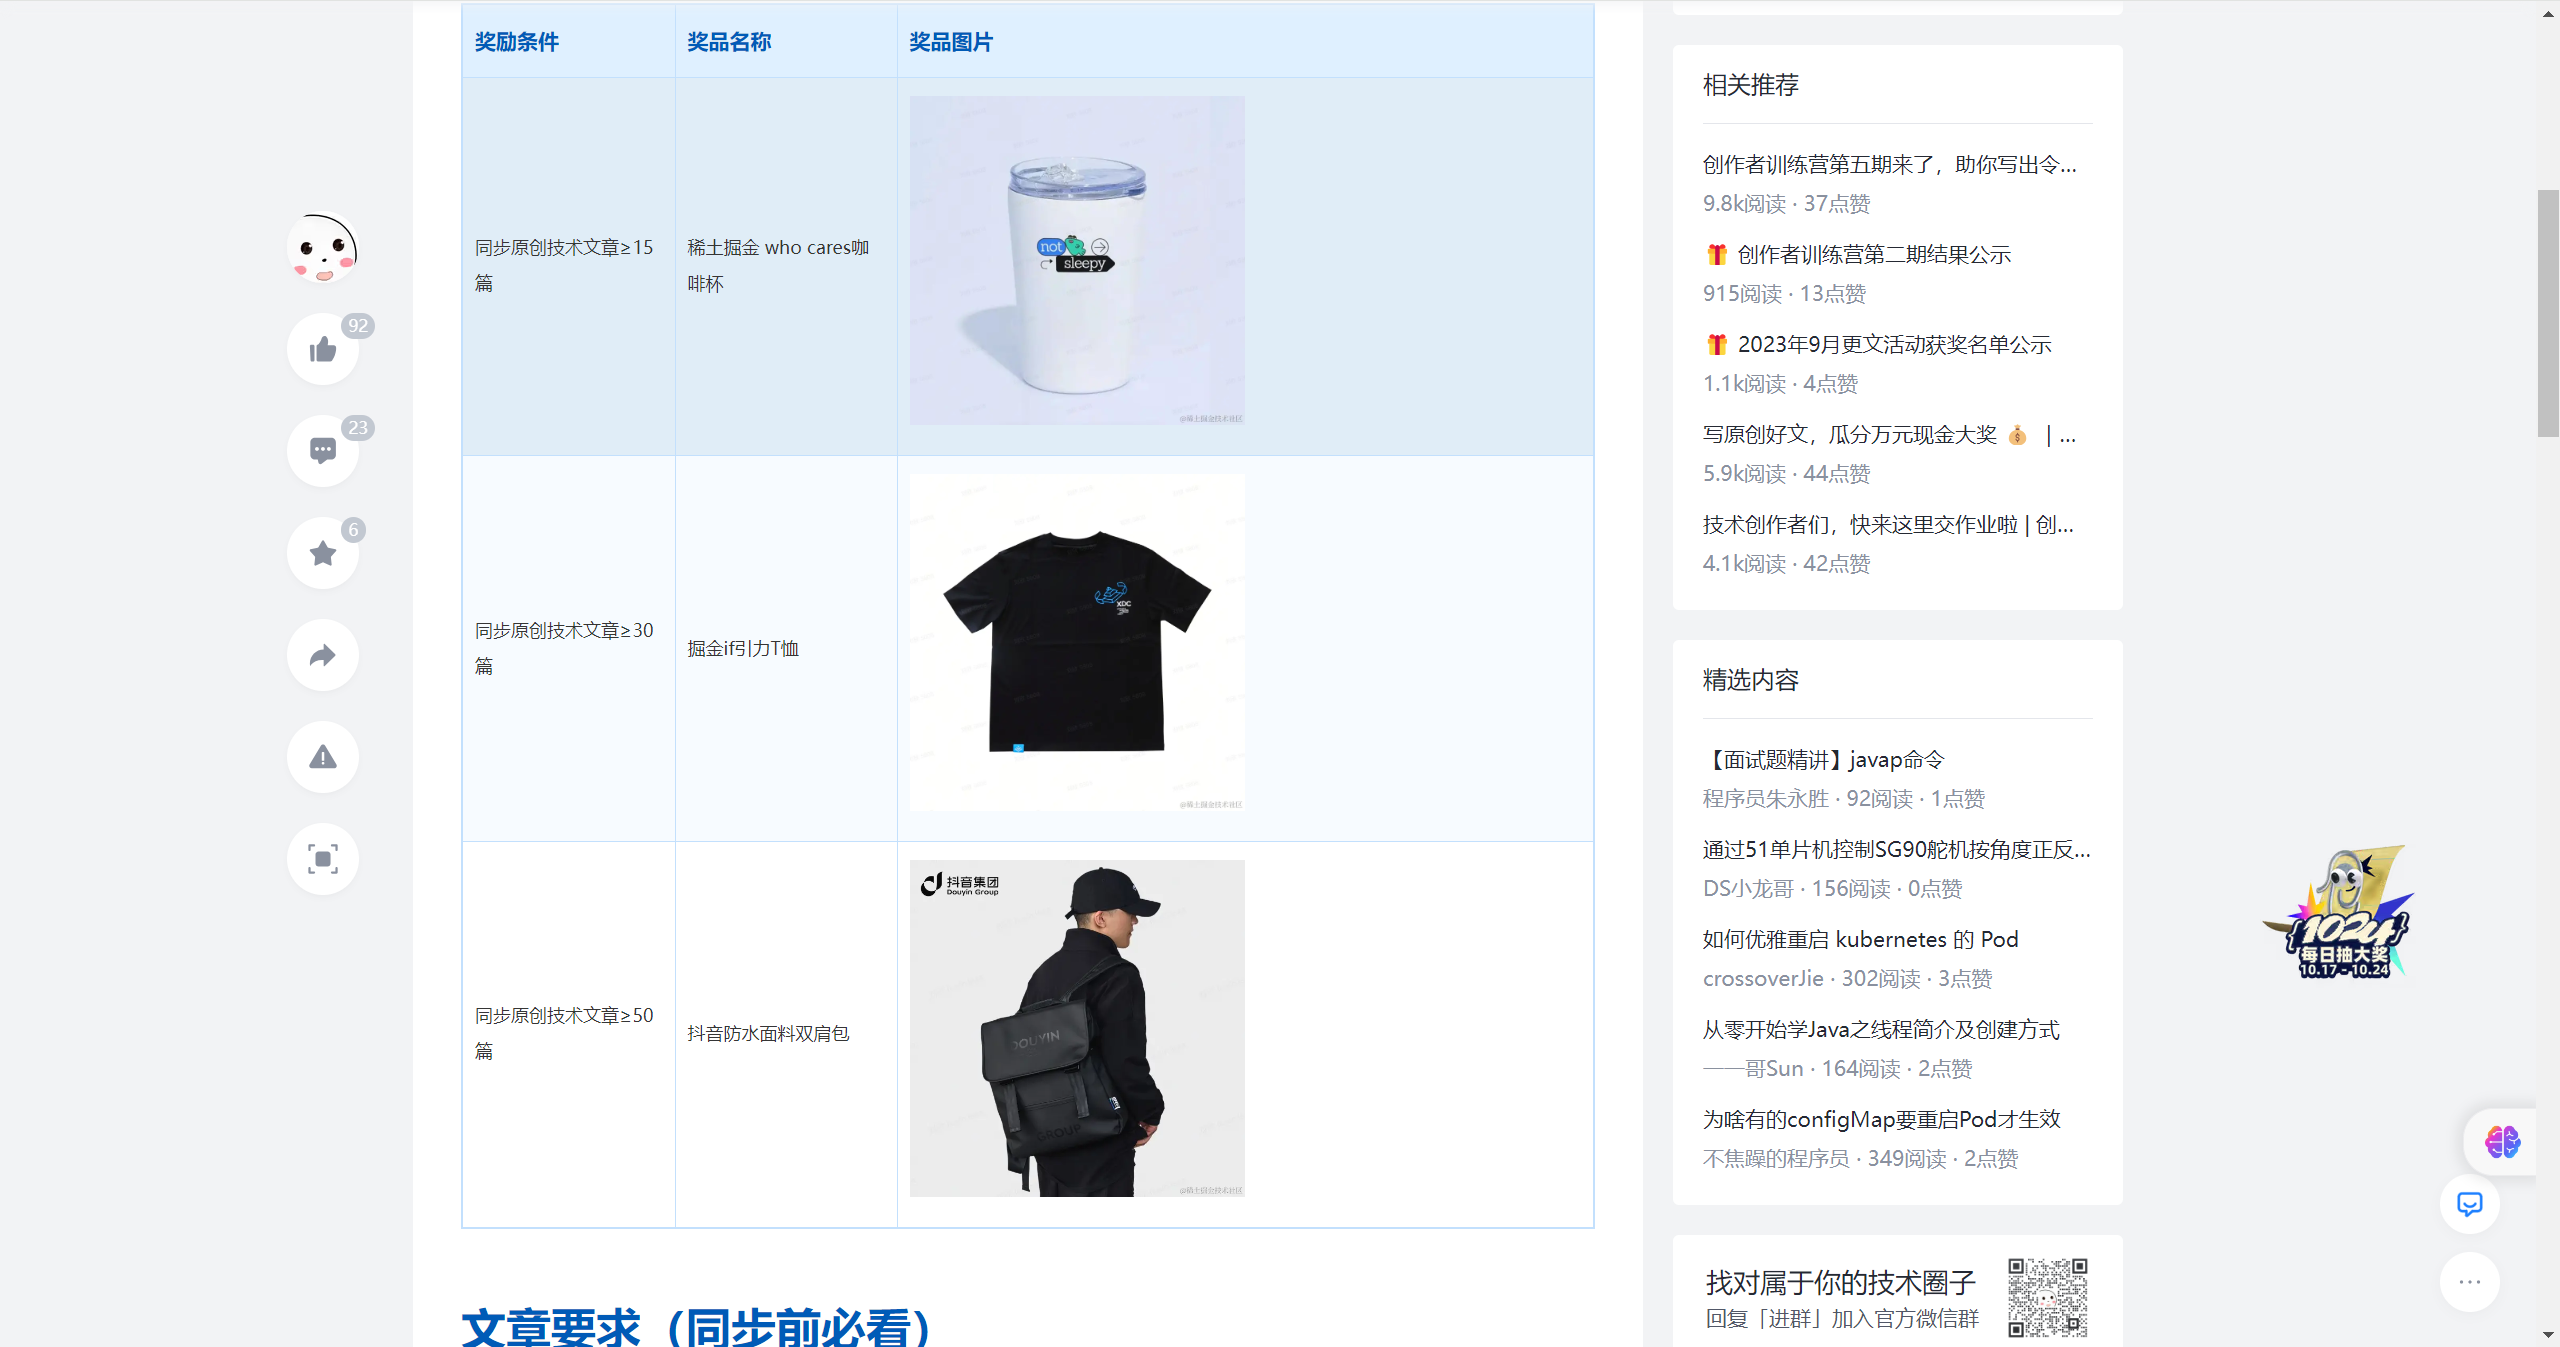This screenshot has width=2560, height=1347.
Task: View the 稀土掘金咖啡杯 prize image
Action: [1077, 259]
